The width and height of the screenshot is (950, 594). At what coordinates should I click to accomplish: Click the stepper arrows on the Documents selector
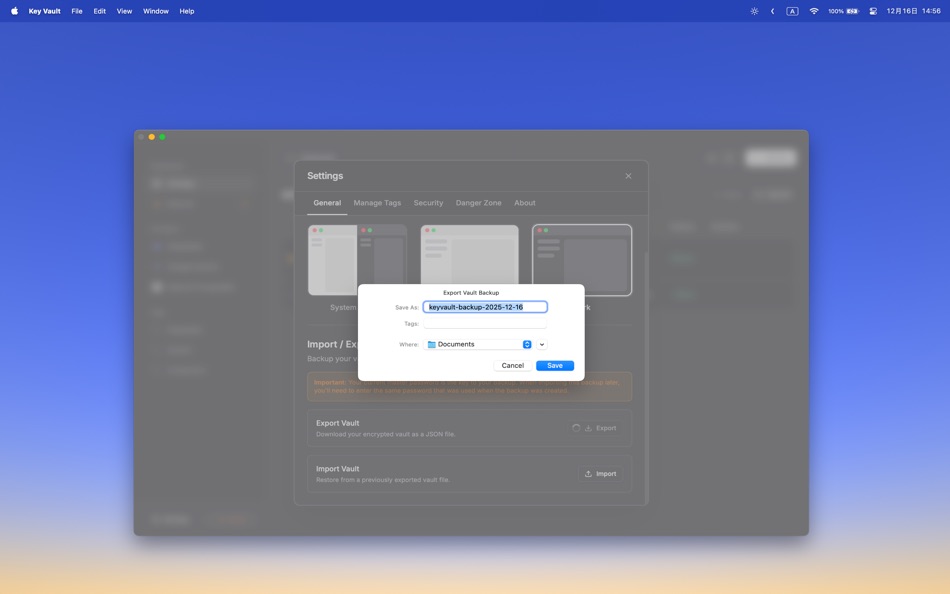pos(527,344)
